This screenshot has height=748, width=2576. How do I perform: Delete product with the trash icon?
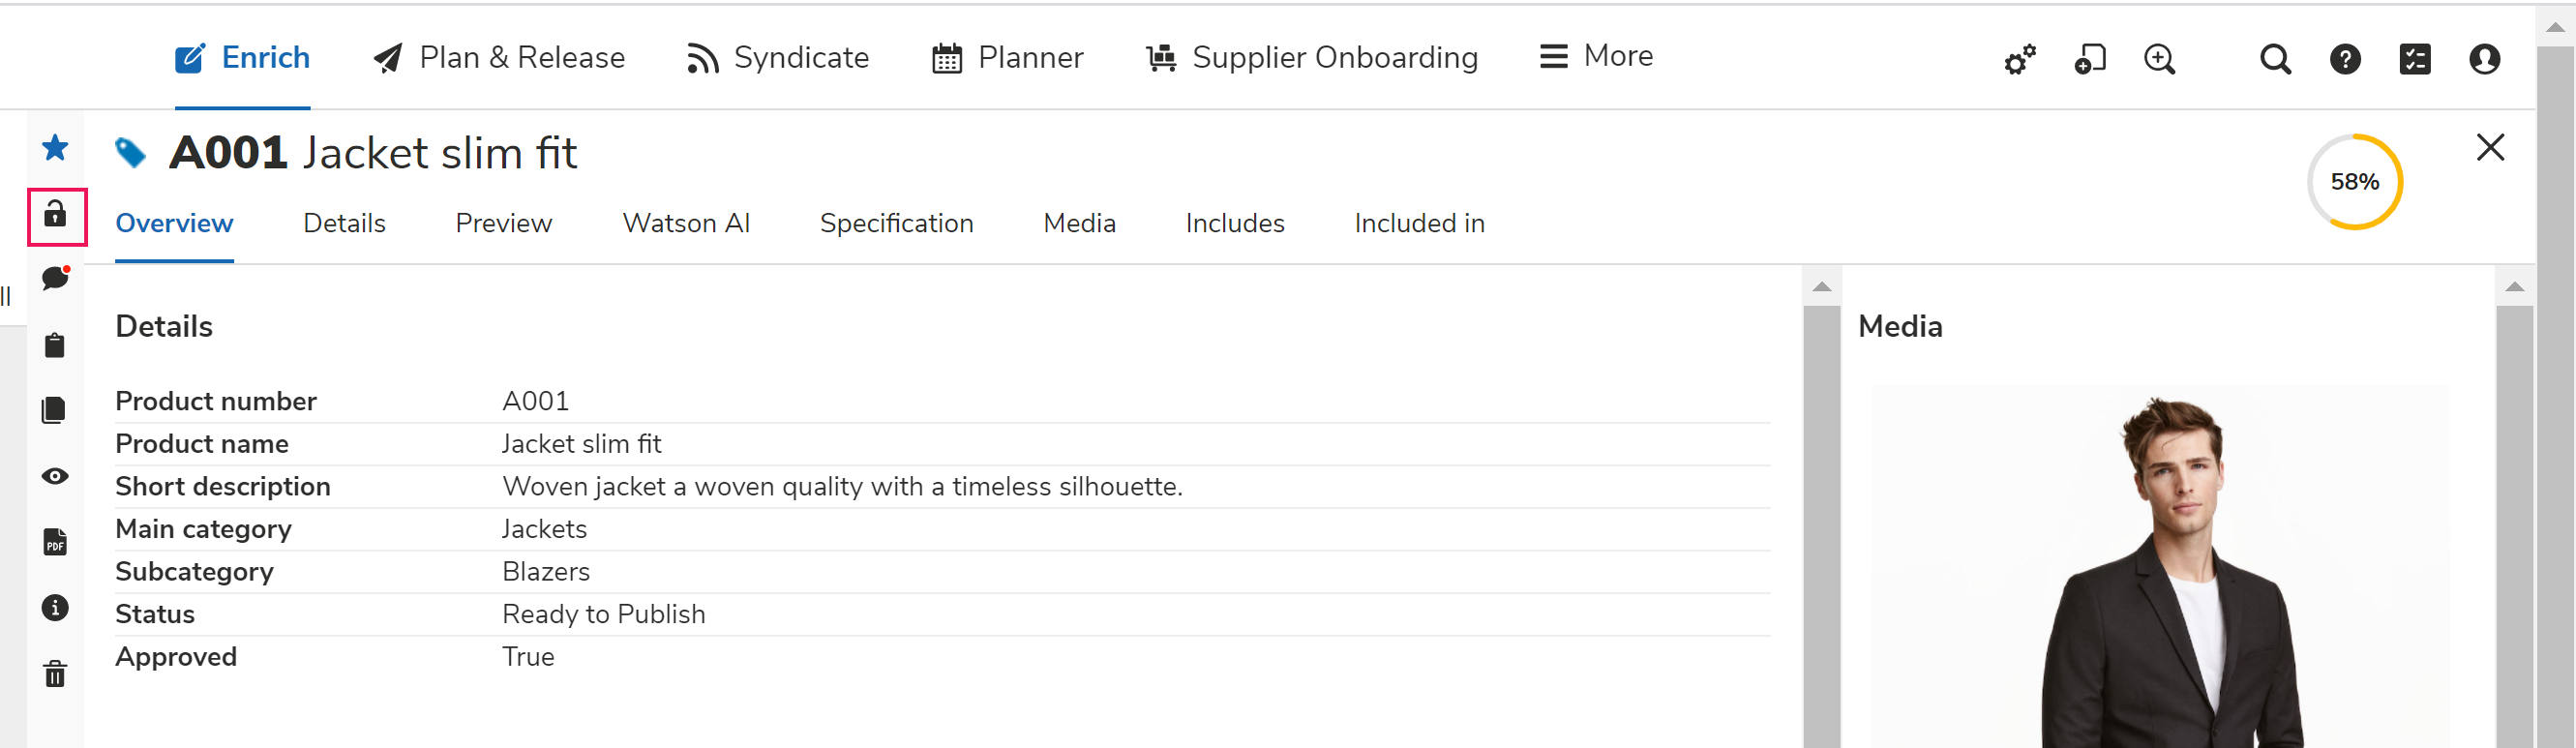pyautogui.click(x=55, y=674)
